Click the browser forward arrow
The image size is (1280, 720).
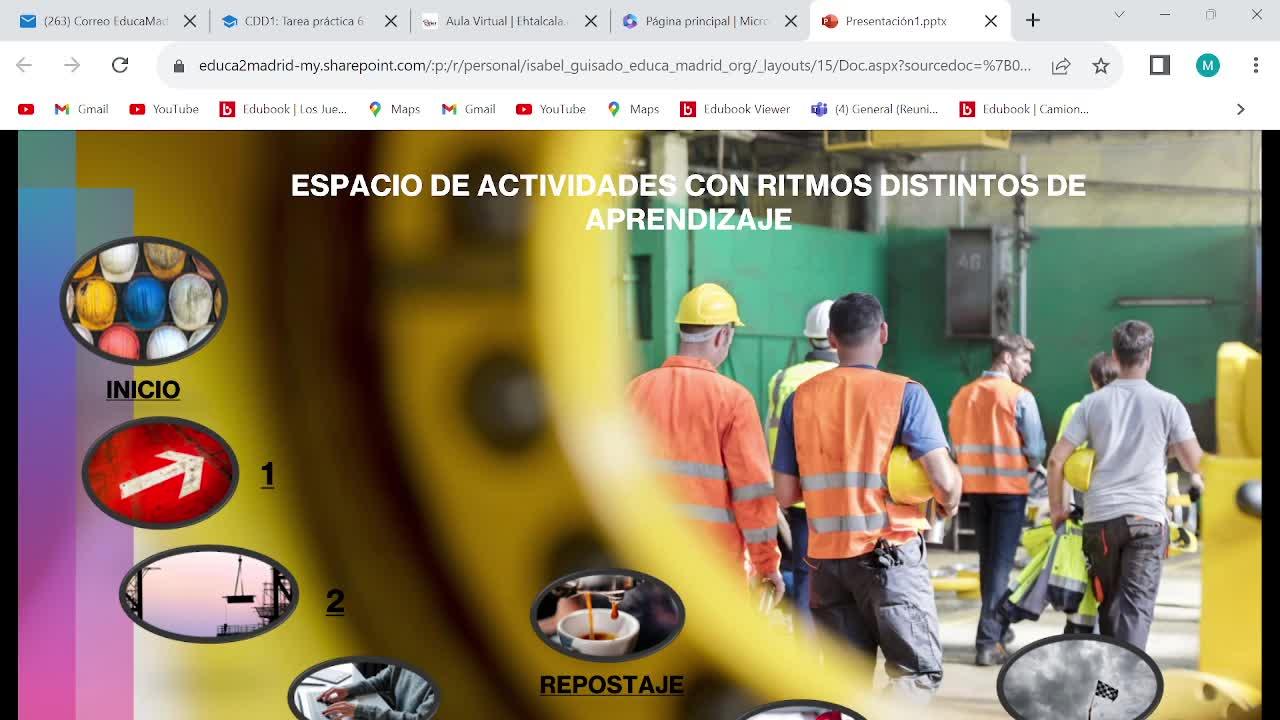click(72, 65)
